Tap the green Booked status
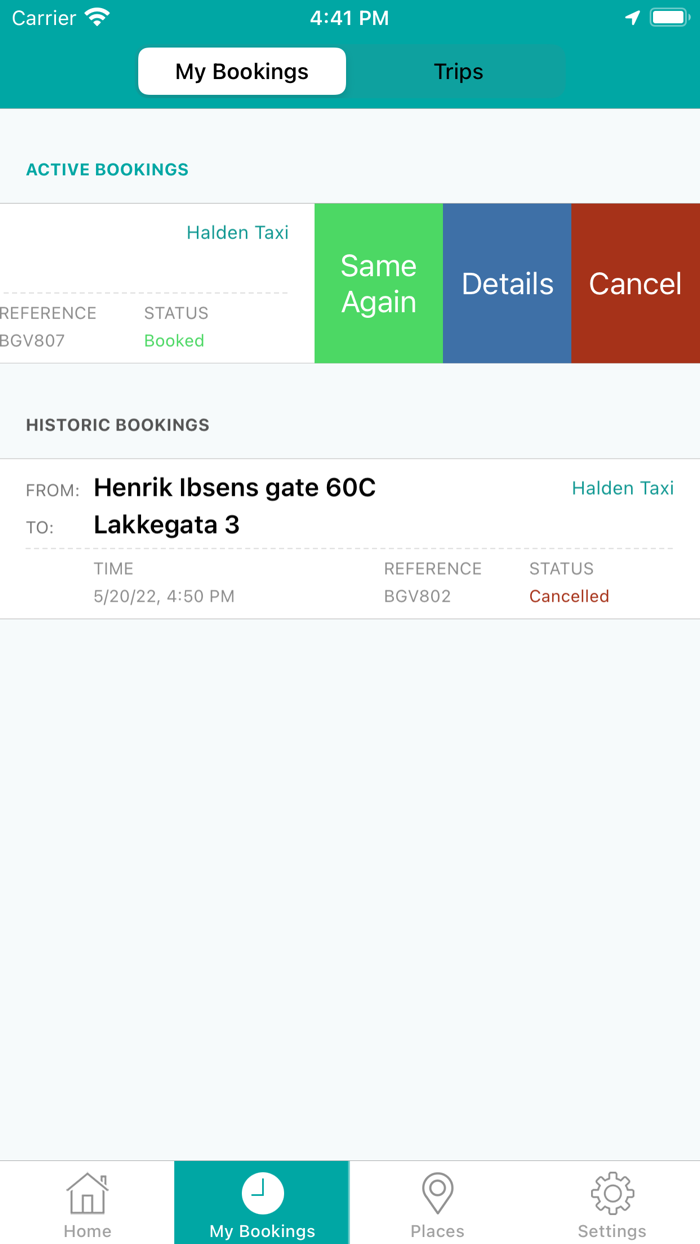This screenshot has height=1244, width=700. tap(174, 341)
